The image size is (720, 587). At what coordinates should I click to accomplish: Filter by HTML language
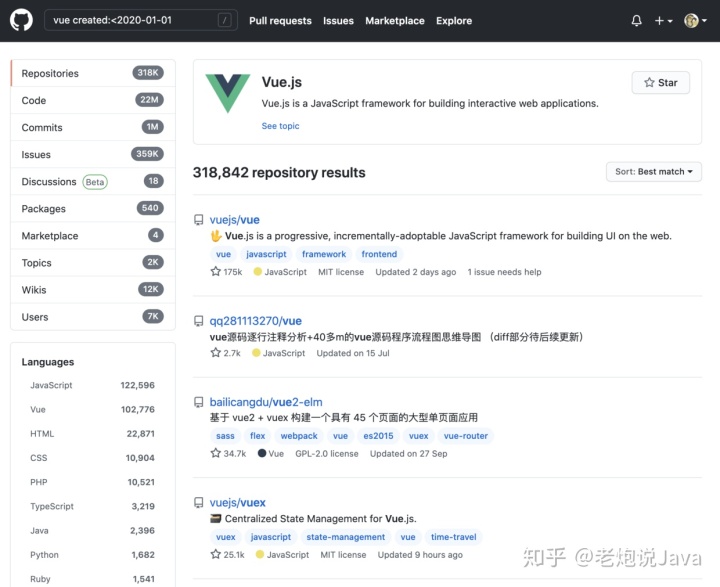(x=92, y=434)
